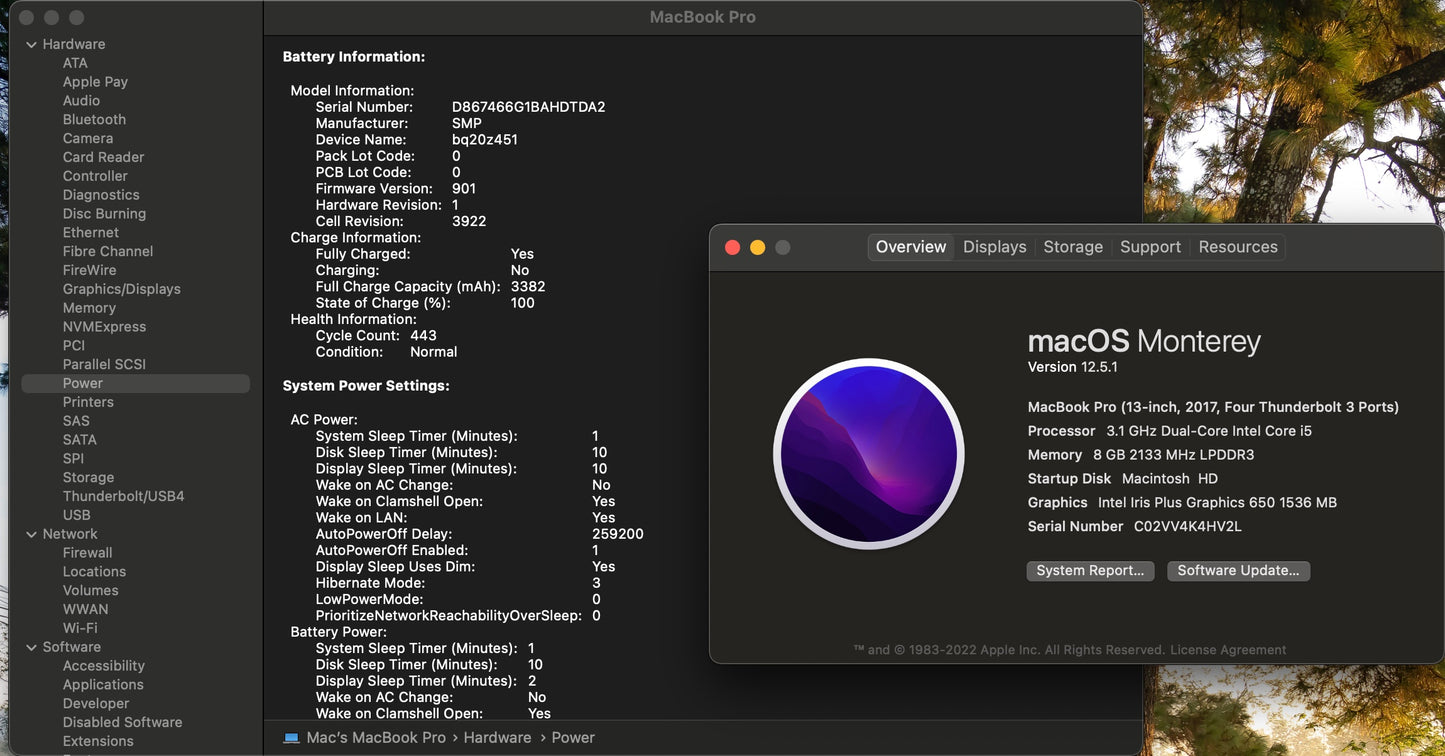Open Applications under Software
Screen dimensions: 1445x756
(103, 685)
